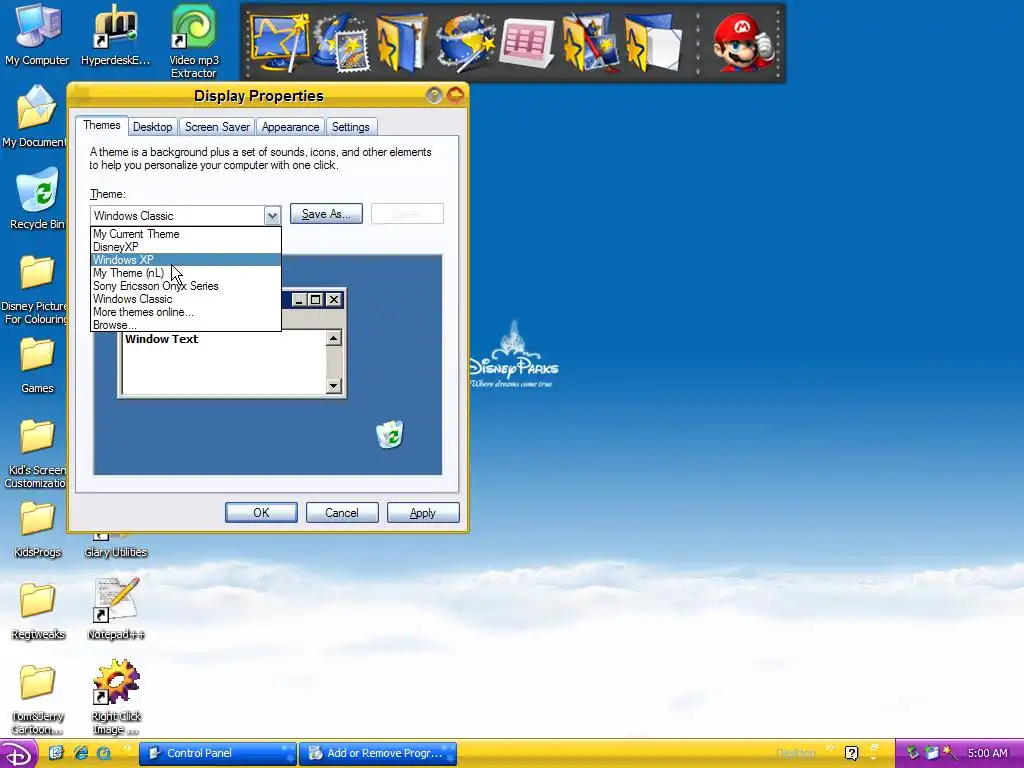This screenshot has width=1024, height=768.
Task: Expand the Desktop toolbar chevron
Action: 830,748
